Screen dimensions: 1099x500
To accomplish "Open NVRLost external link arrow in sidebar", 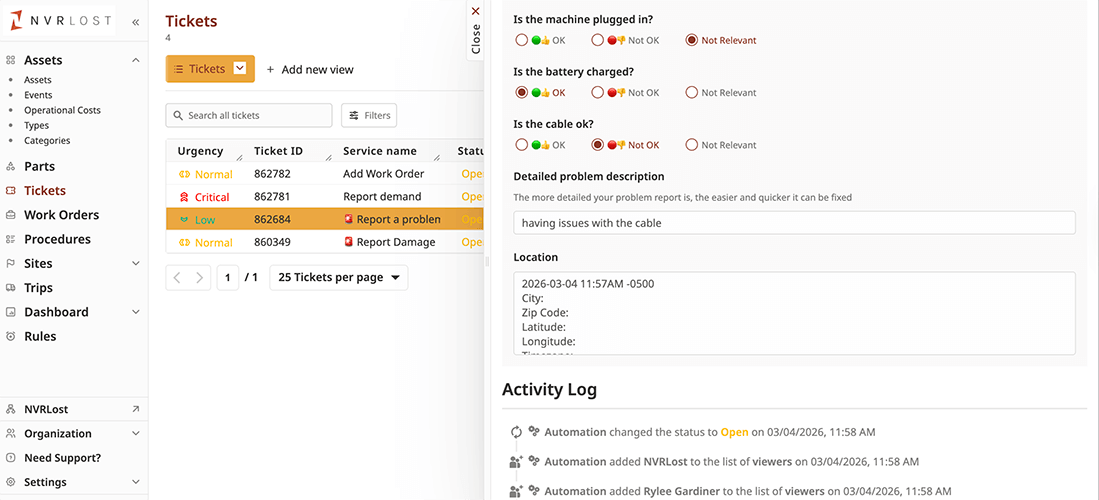I will point(136,409).
